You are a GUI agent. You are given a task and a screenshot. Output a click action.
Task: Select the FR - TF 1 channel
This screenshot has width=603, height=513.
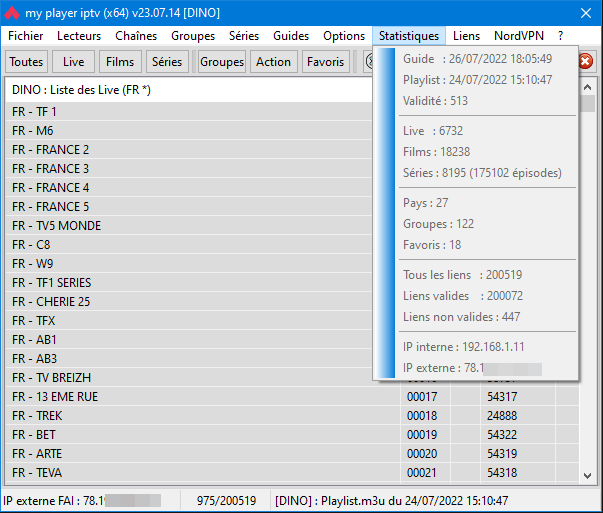(x=188, y=112)
